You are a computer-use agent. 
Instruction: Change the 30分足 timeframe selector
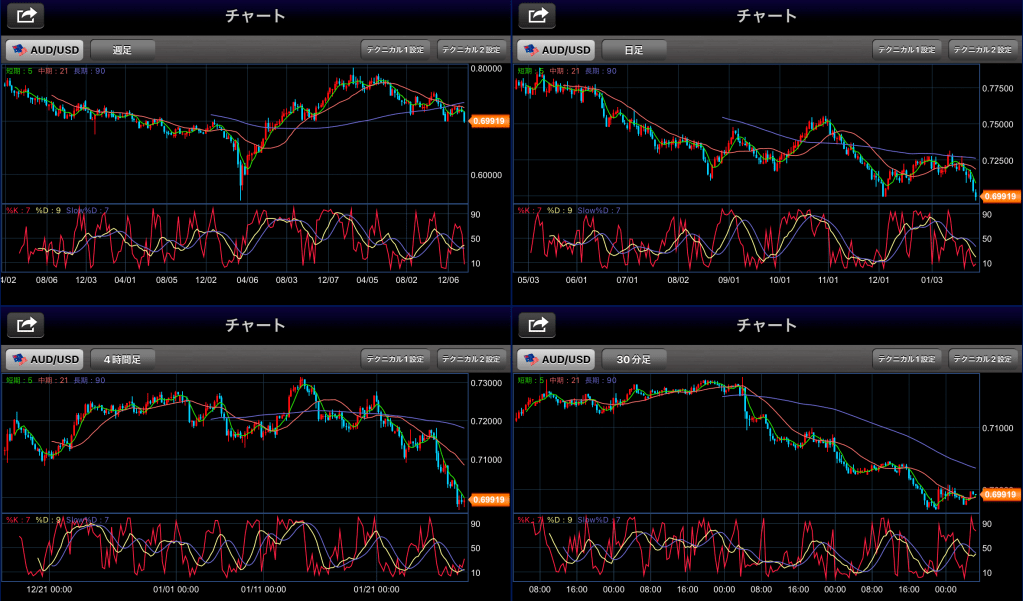coord(633,359)
